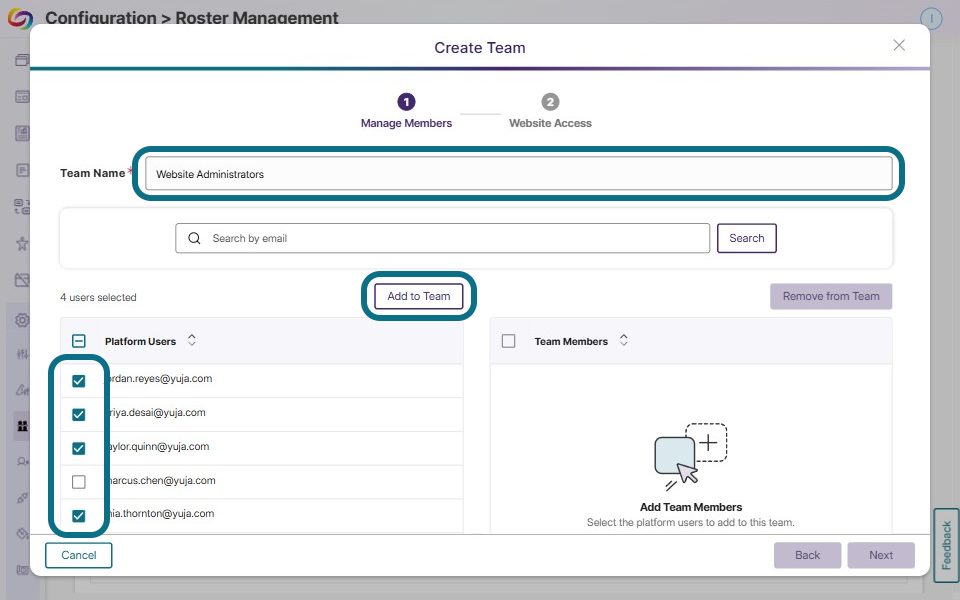Toggle select-all Team Members checkbox
The width and height of the screenshot is (960, 600).
click(508, 341)
